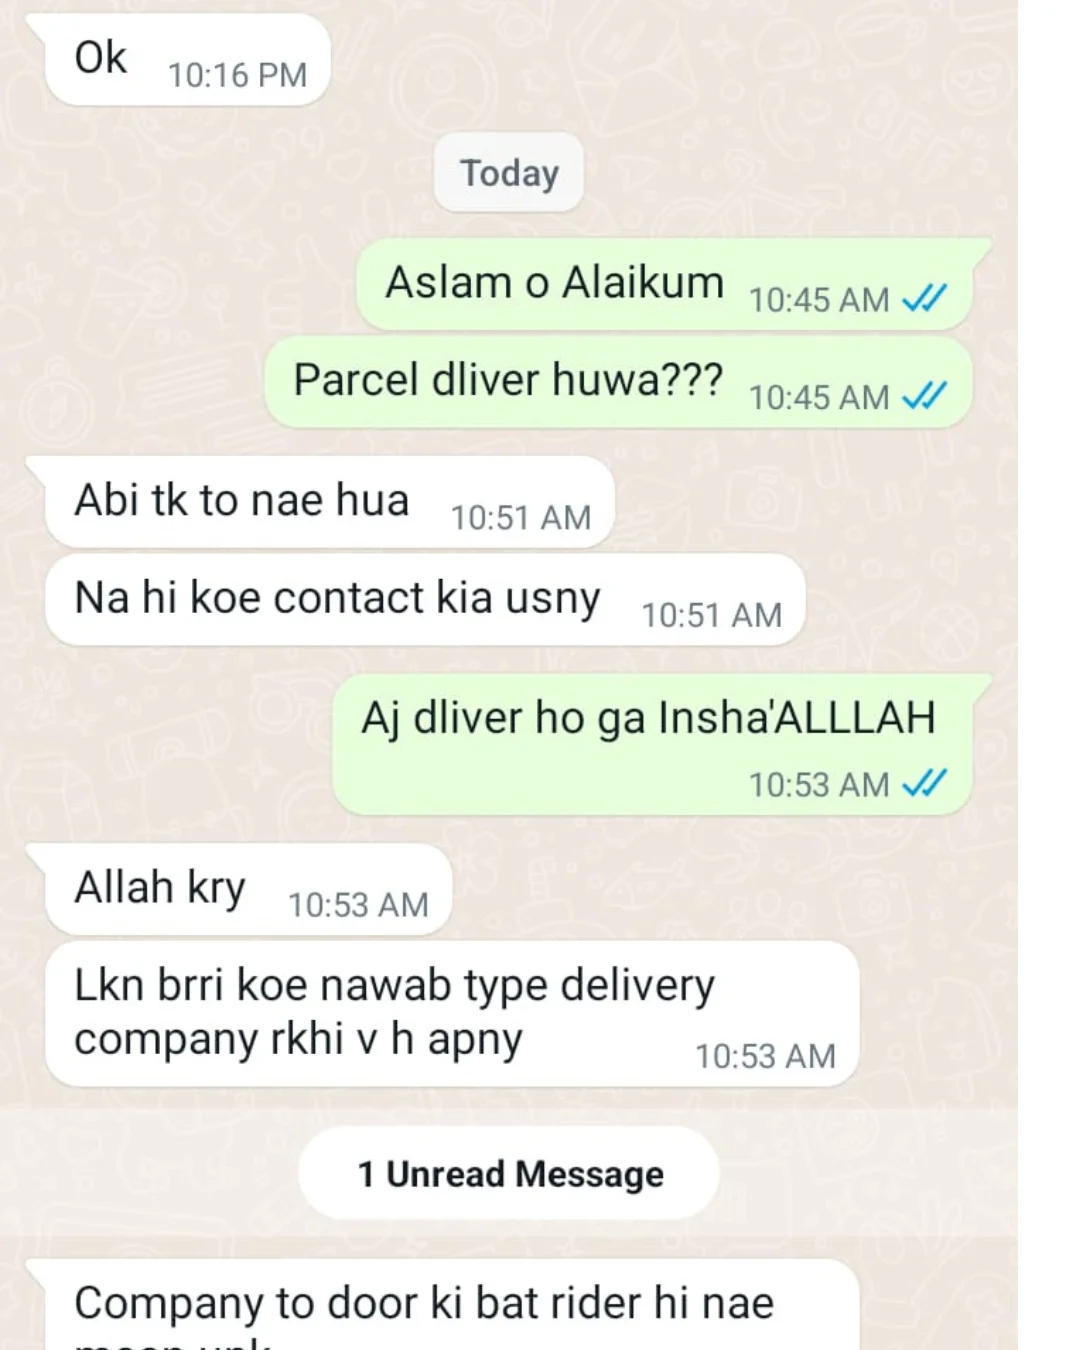Tap the 10:16 PM timestamp
This screenshot has width=1080, height=1350.
click(237, 75)
